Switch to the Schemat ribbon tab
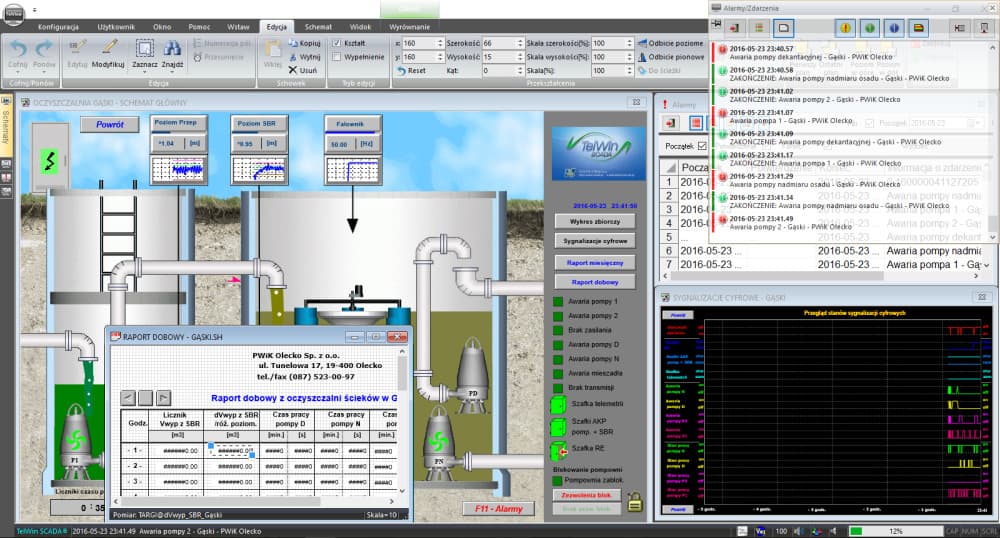 coord(318,27)
